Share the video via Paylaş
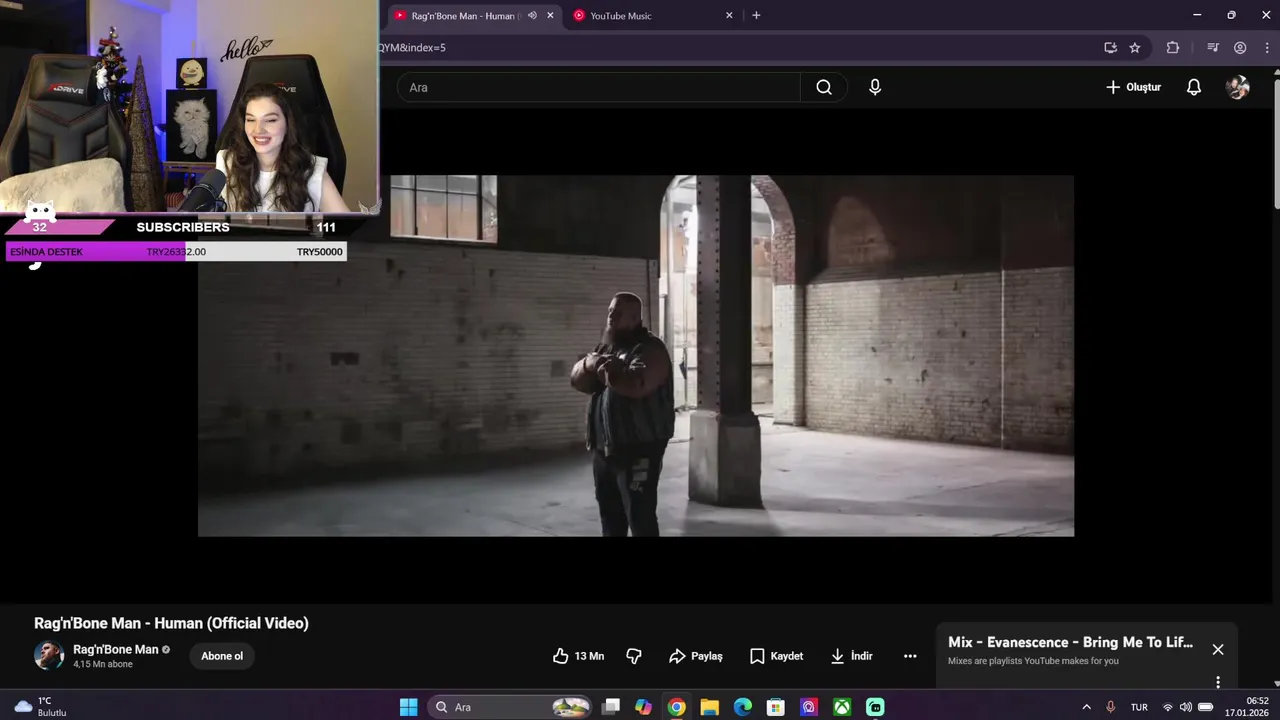 [696, 656]
